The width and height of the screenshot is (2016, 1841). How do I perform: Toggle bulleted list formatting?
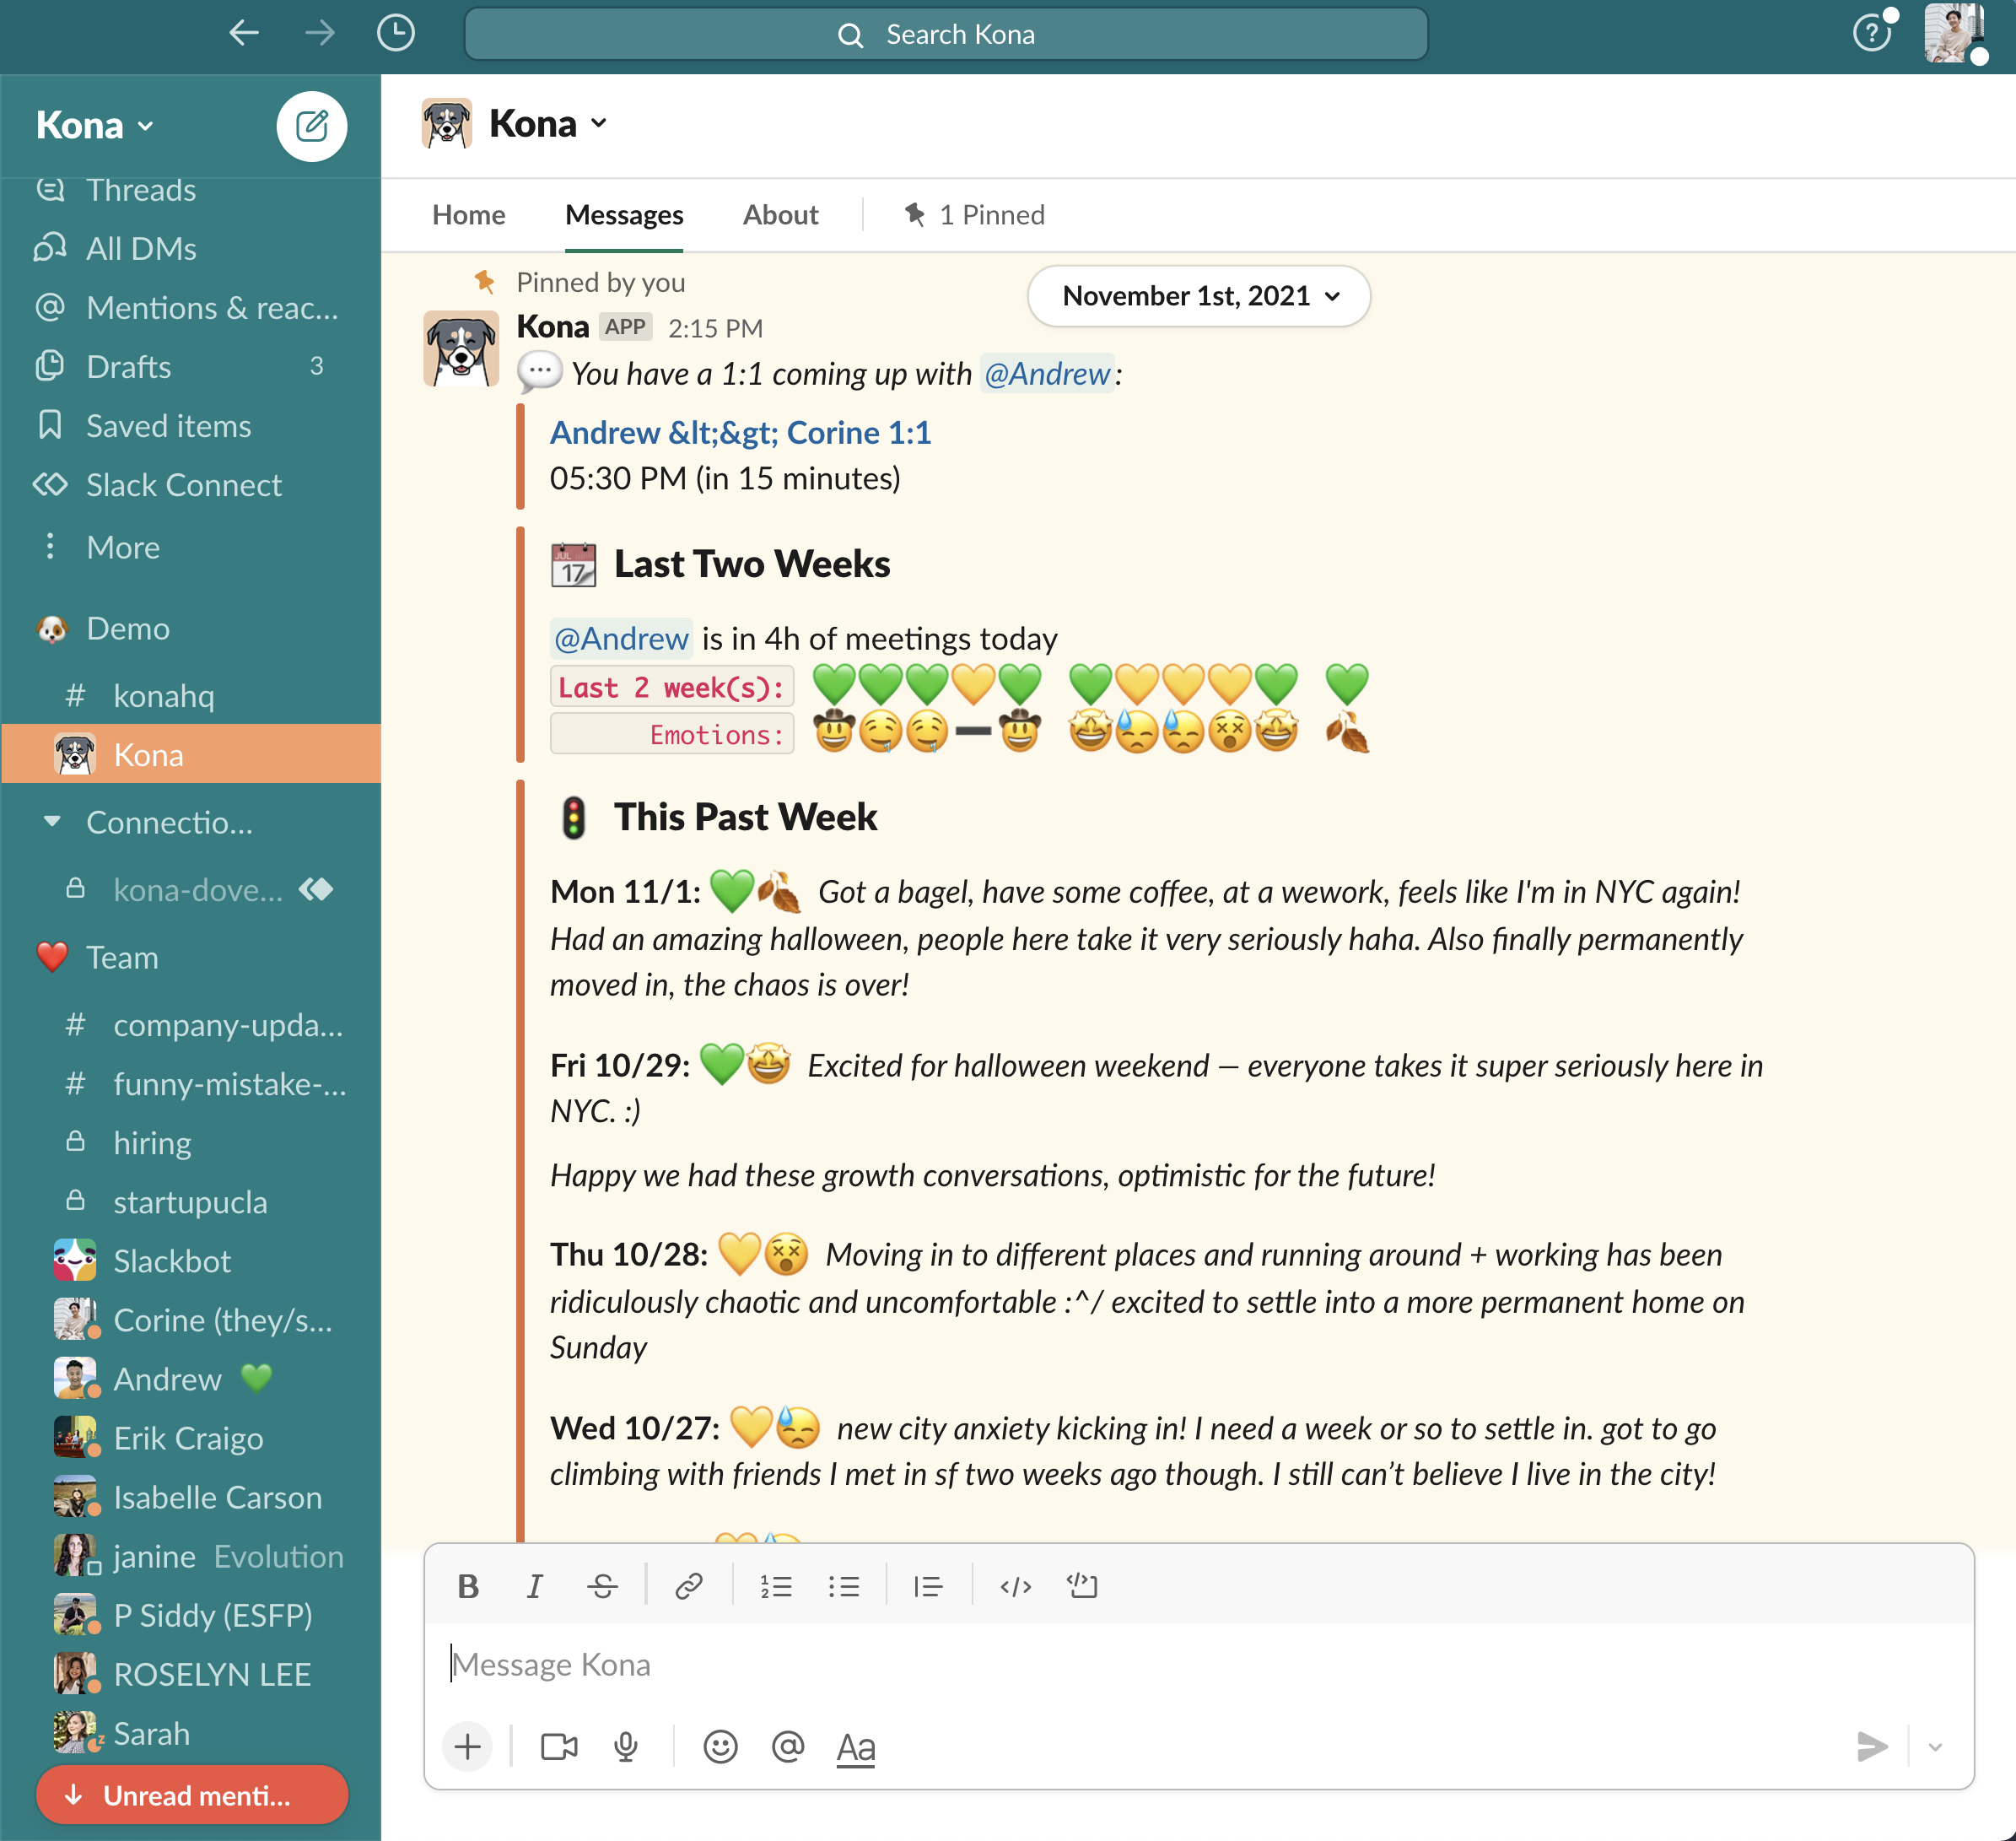click(x=844, y=1586)
